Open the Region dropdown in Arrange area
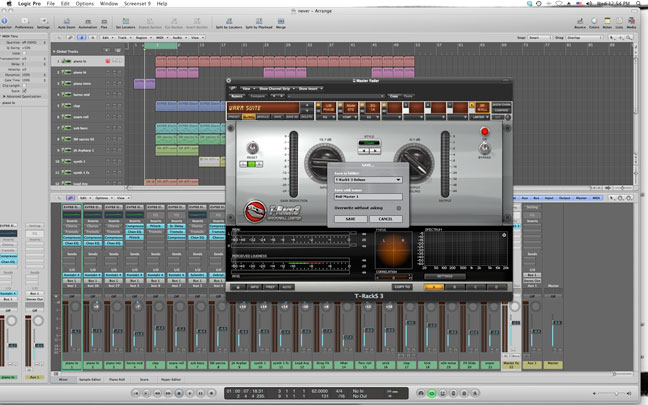The height and width of the screenshot is (405, 648). 143,38
